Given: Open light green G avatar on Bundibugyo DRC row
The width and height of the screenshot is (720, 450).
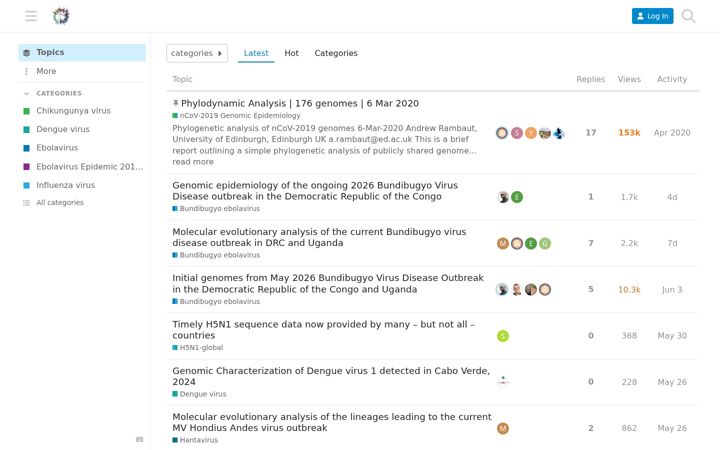Looking at the screenshot, I should 545,243.
